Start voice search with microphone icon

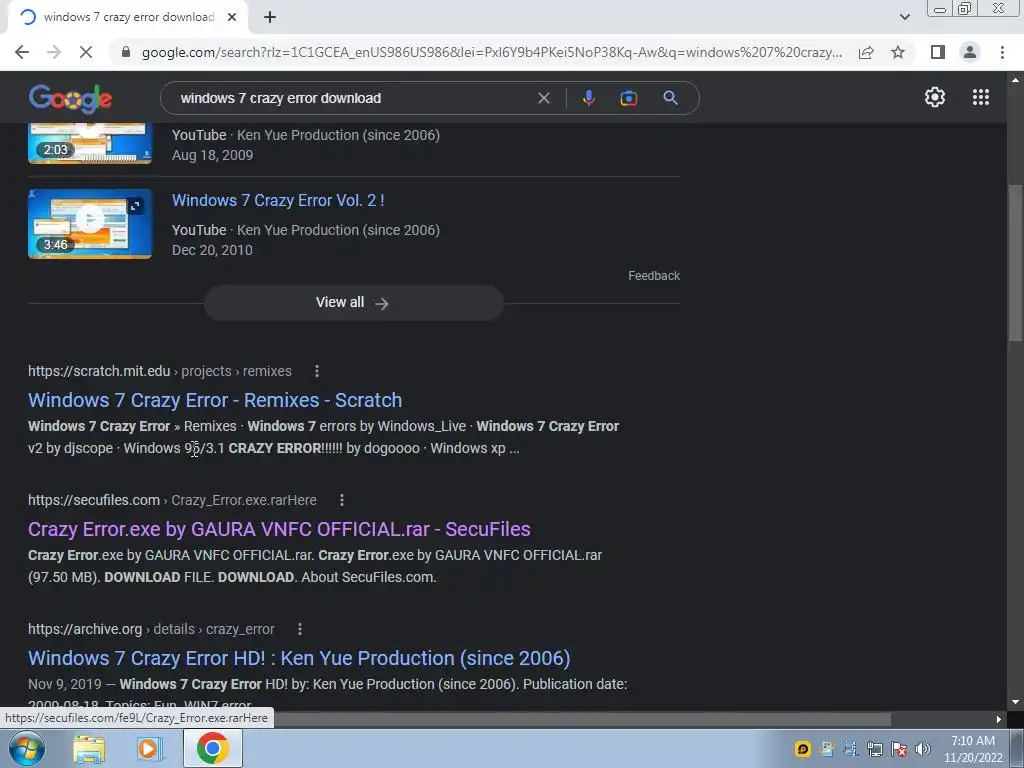[588, 98]
